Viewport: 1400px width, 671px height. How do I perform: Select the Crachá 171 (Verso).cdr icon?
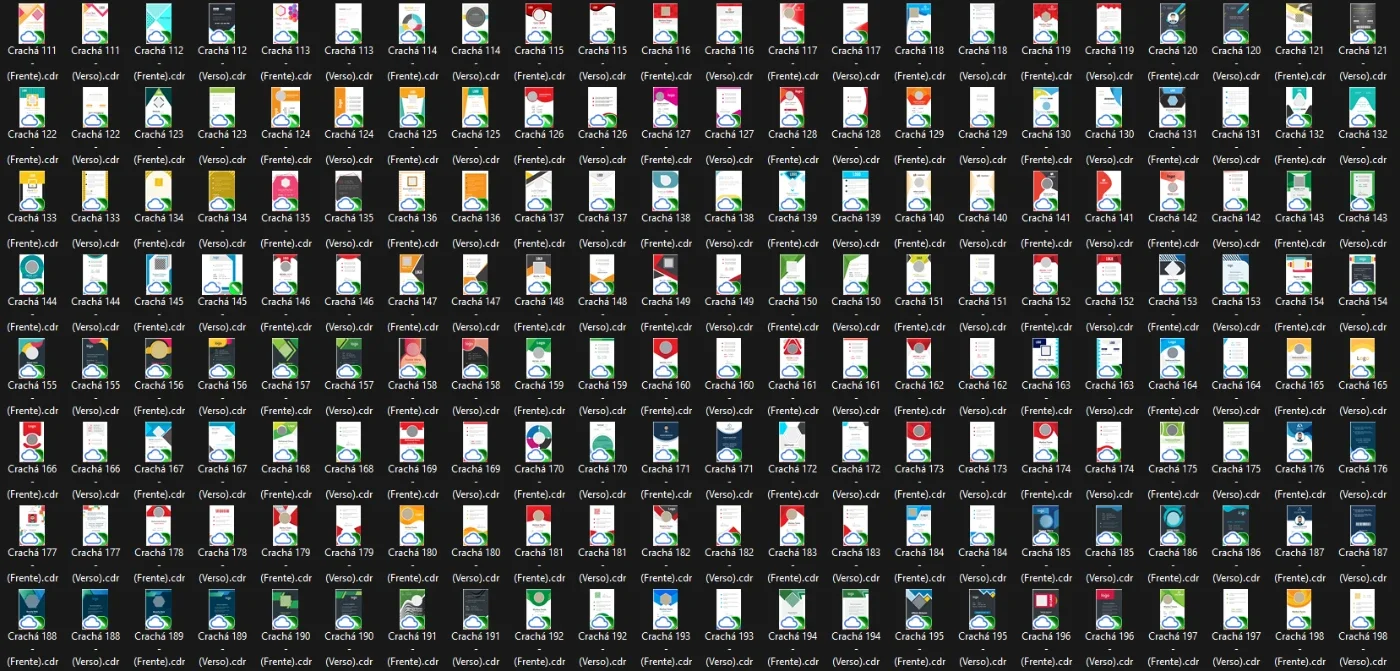point(729,441)
